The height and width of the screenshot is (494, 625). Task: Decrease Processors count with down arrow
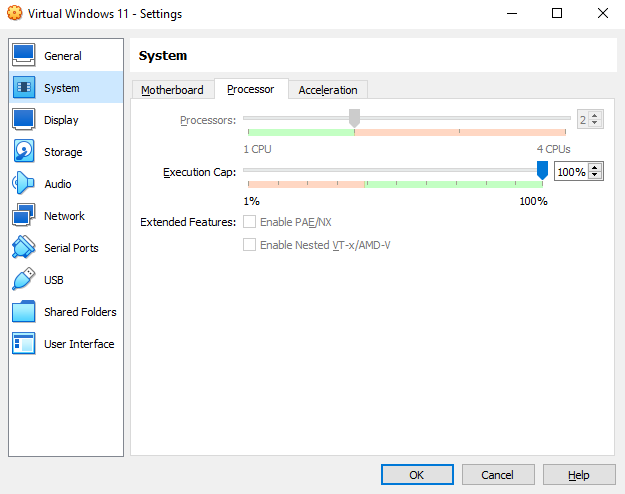click(595, 123)
